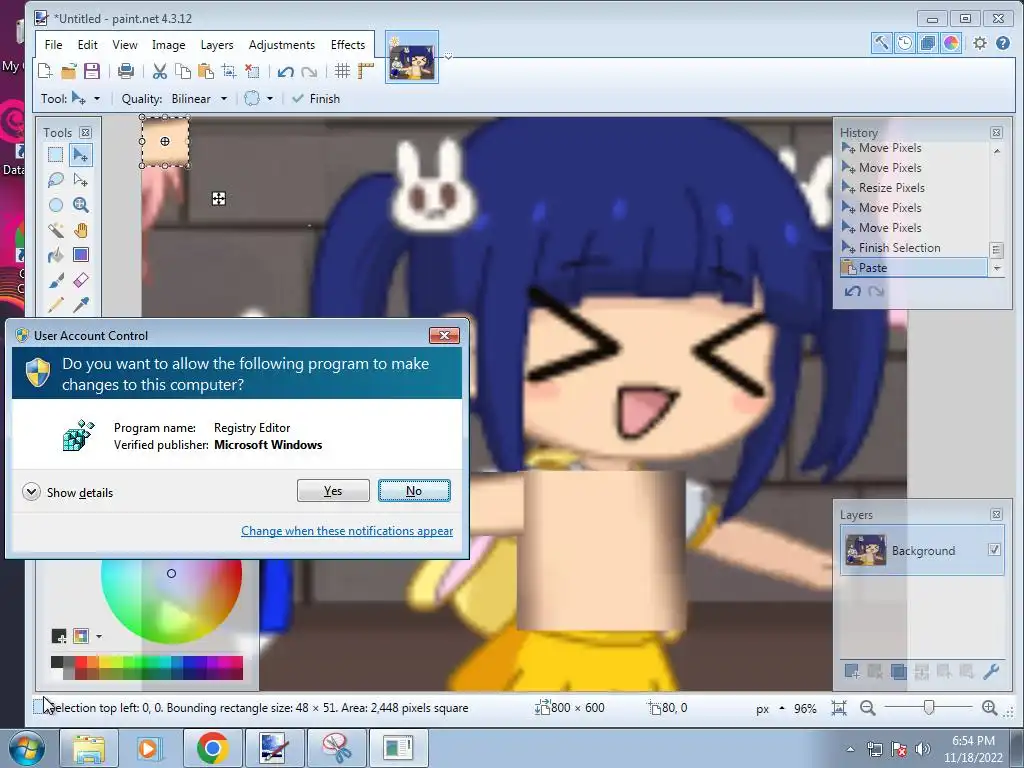
Task: Open the Settings gear icon
Action: pos(980,43)
